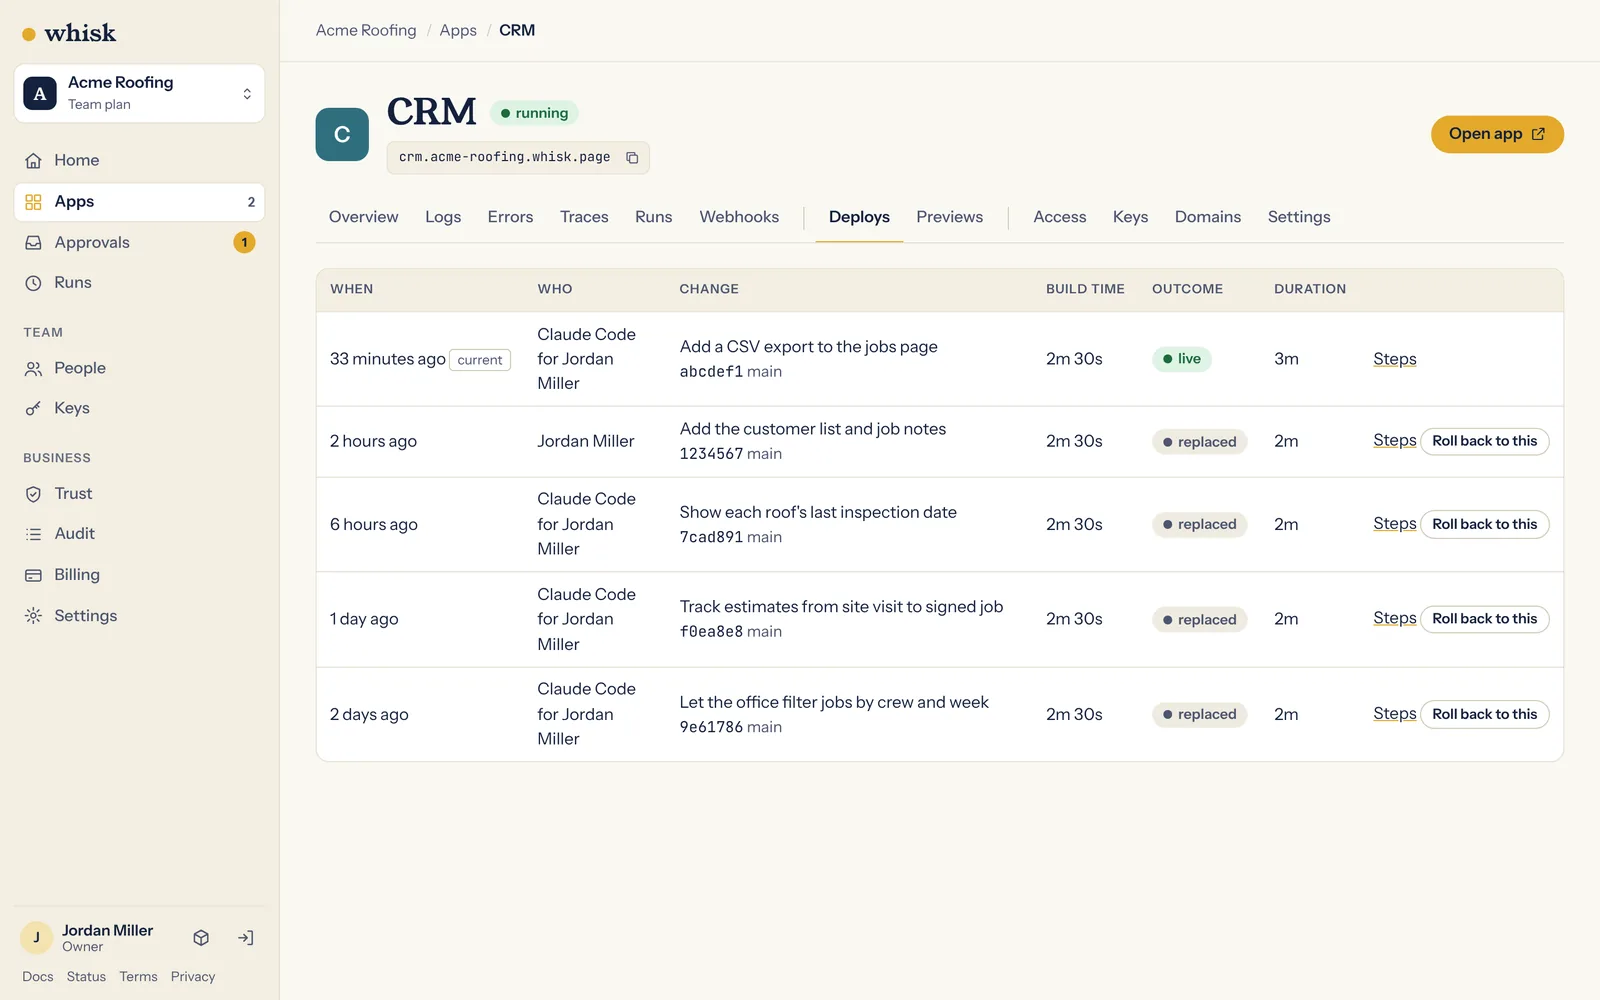Copy the crm.acme-roofing.whisk.page URL
This screenshot has height=1000, width=1600.
(x=632, y=158)
